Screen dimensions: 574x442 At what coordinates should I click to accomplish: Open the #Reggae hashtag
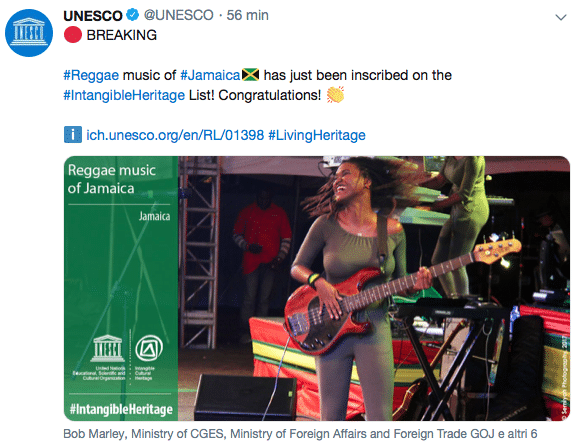(x=91, y=75)
